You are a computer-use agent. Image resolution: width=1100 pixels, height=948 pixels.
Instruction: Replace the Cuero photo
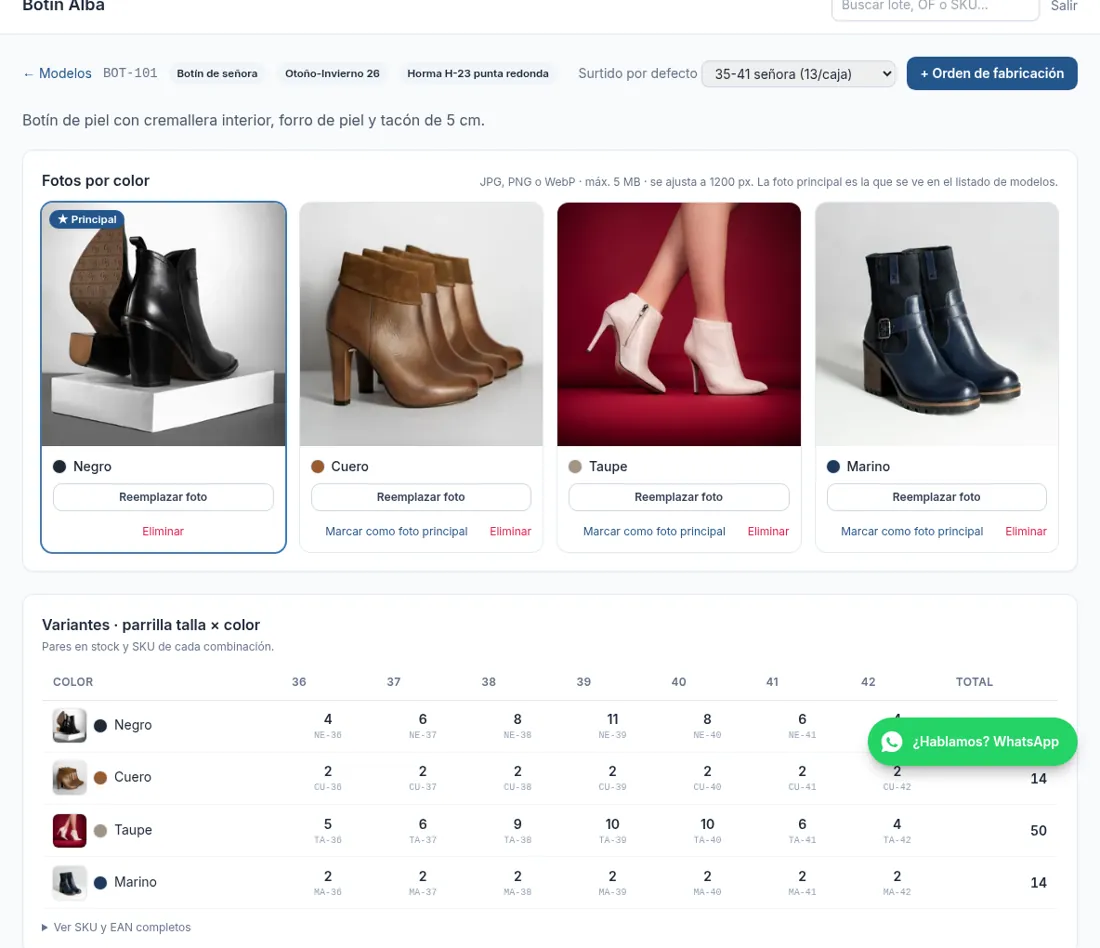(421, 497)
